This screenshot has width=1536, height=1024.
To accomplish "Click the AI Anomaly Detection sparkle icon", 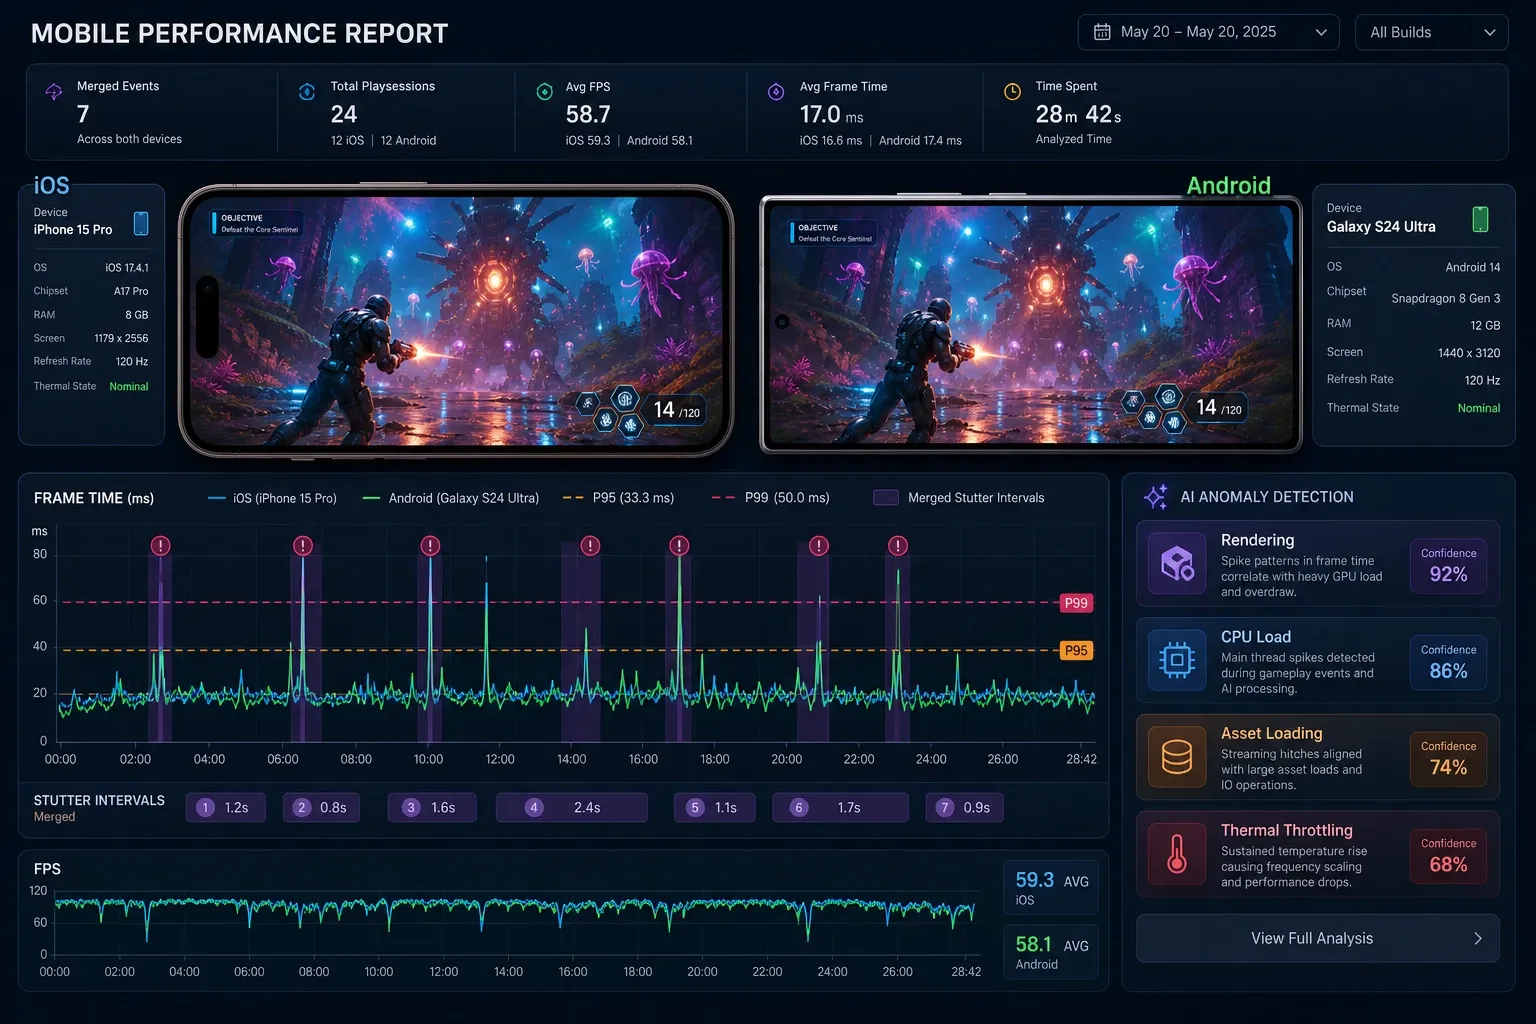I will (1155, 497).
